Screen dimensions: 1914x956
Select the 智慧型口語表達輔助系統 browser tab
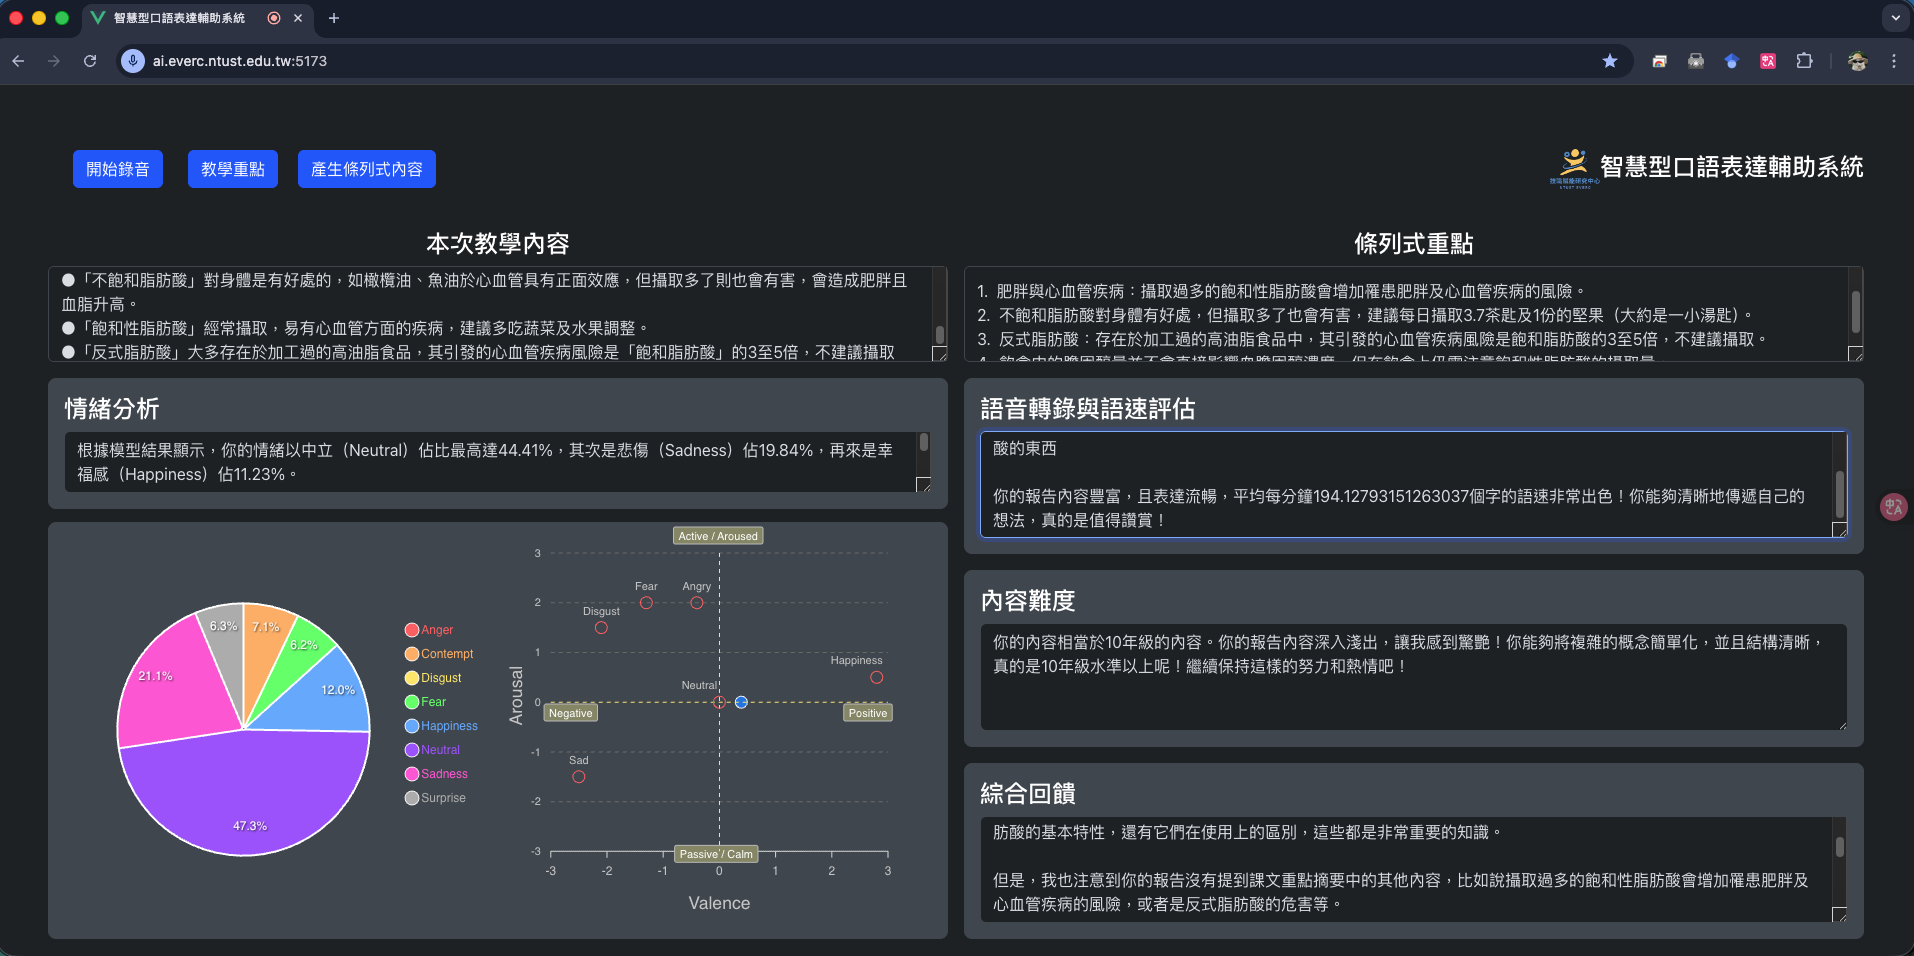coord(180,18)
